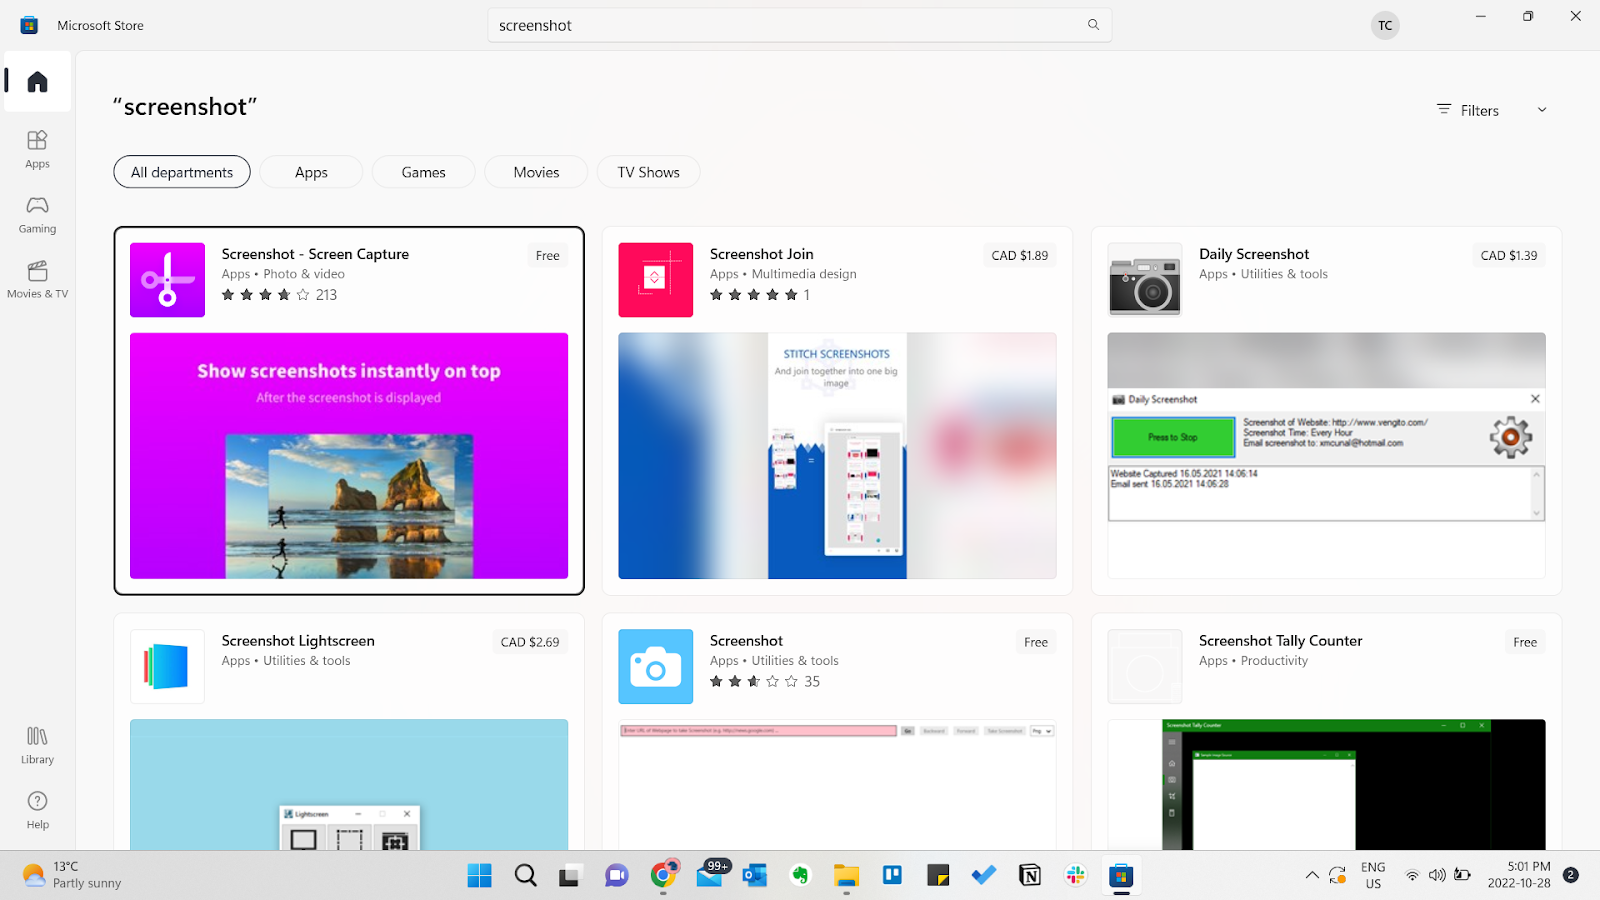The width and height of the screenshot is (1600, 900).
Task: Select the Apps filter tab beside All departments
Action: pyautogui.click(x=311, y=172)
